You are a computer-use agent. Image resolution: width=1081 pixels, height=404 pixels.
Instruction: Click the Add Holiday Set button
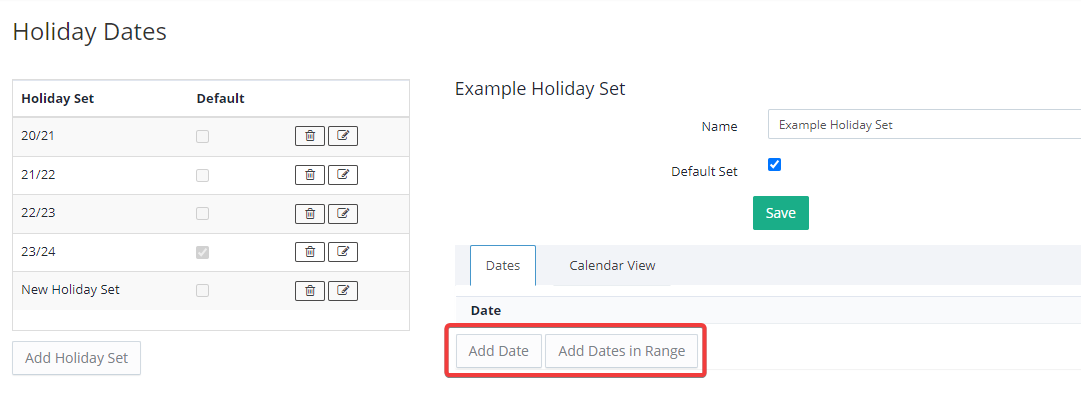tap(77, 358)
